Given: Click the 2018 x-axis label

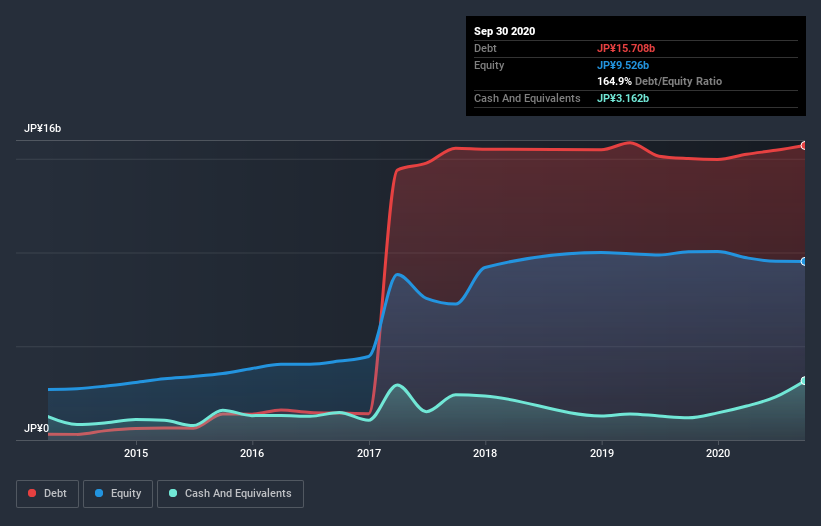Looking at the screenshot, I should [485, 453].
